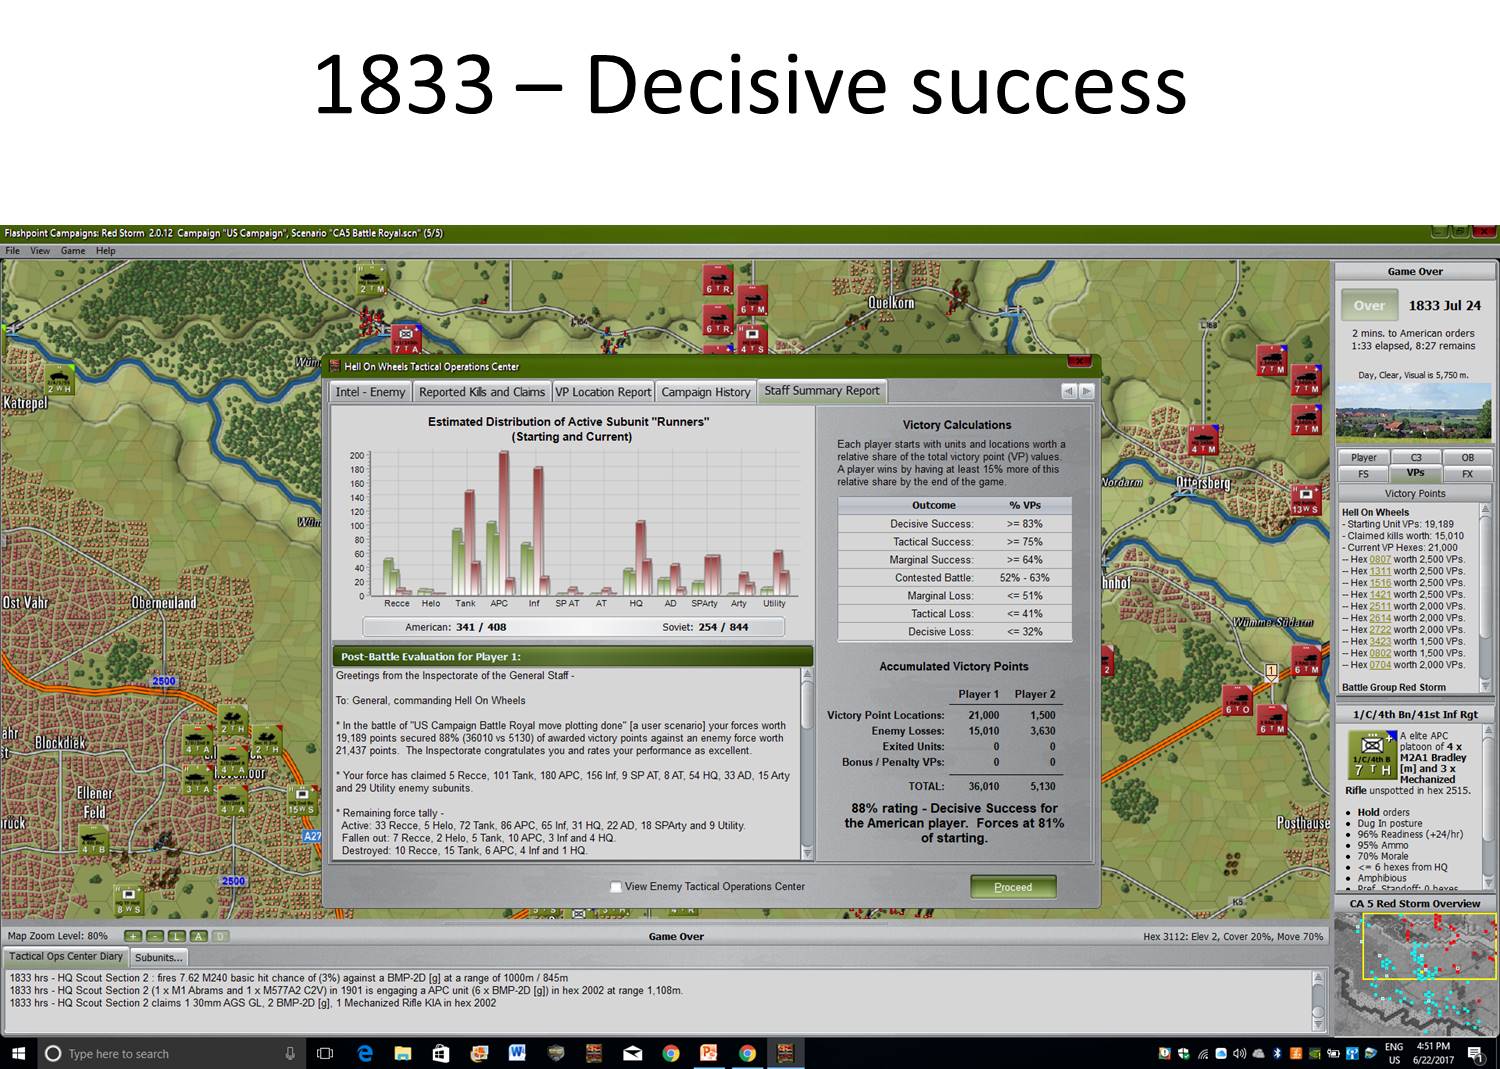The height and width of the screenshot is (1069, 1500).
Task: Click the Victory Points panel header
Action: click(x=1414, y=494)
